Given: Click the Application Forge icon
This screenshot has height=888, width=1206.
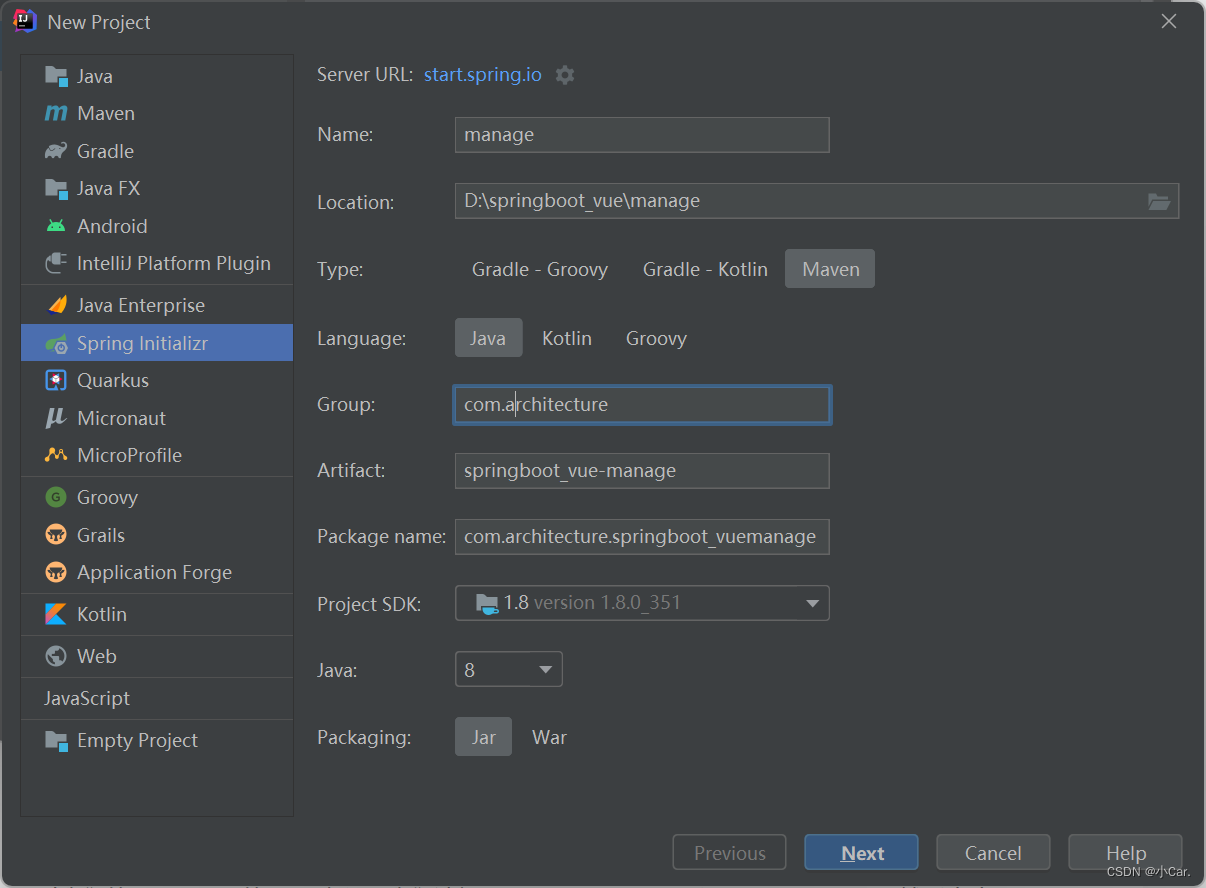Looking at the screenshot, I should click(x=56, y=572).
